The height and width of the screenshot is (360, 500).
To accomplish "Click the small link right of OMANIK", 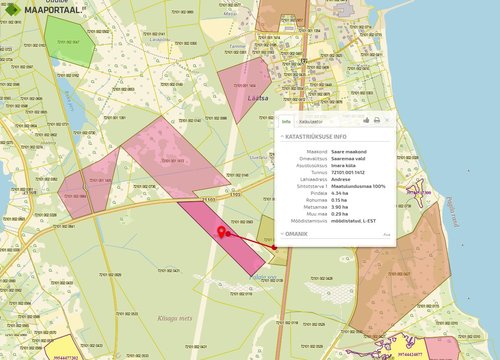I will point(387,235).
